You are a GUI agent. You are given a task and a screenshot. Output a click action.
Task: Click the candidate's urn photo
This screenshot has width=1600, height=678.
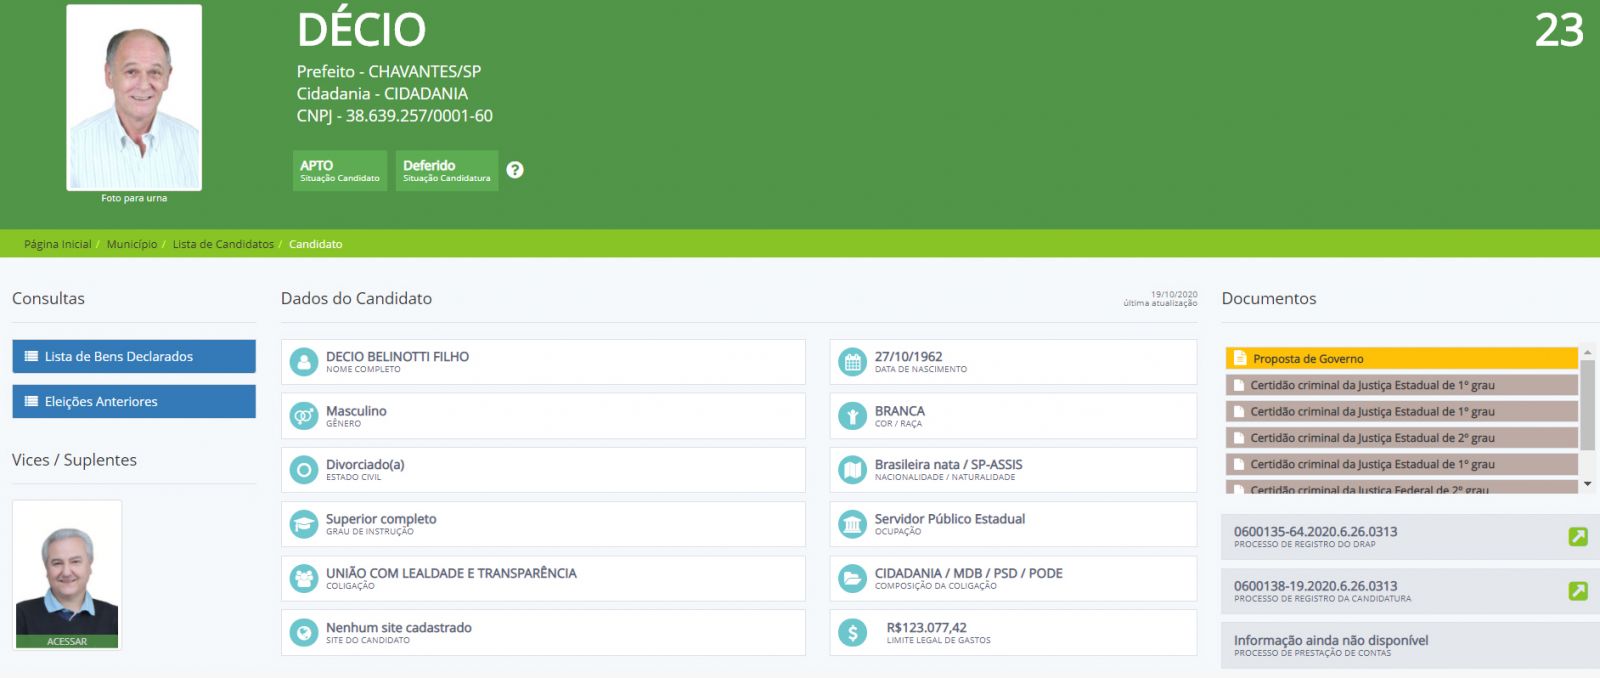click(134, 97)
